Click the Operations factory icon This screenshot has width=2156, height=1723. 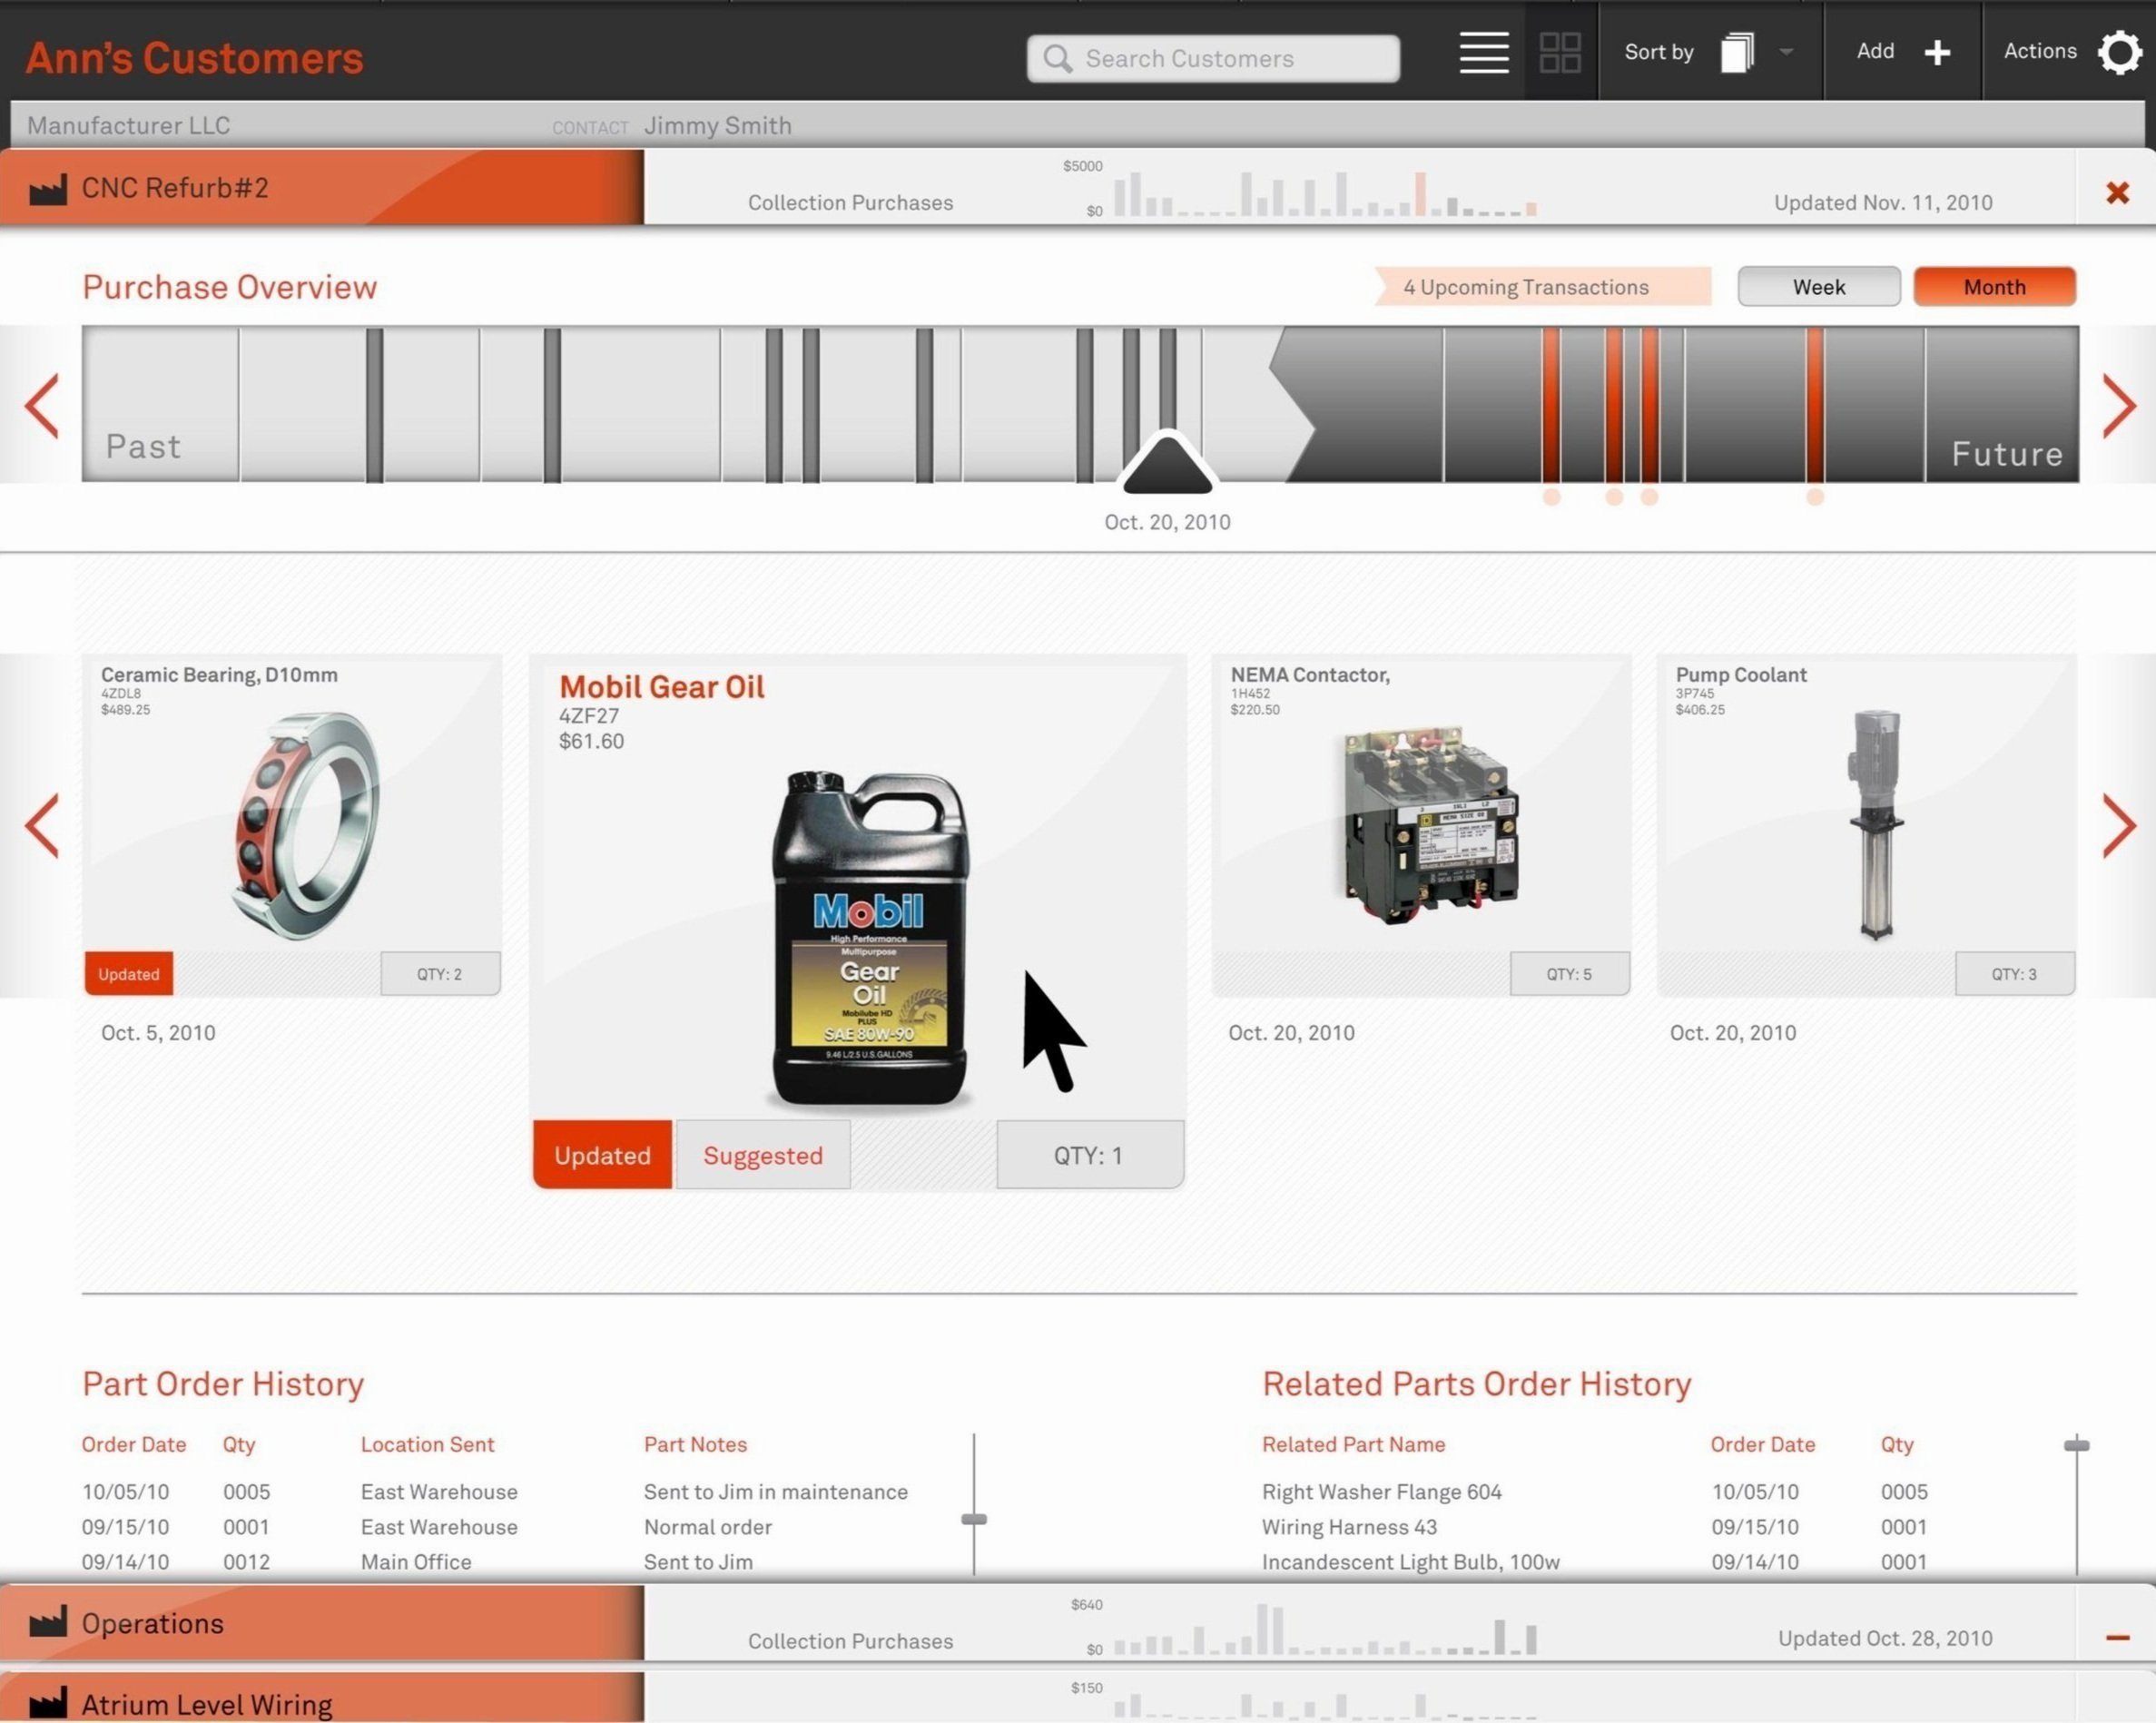click(x=47, y=1622)
